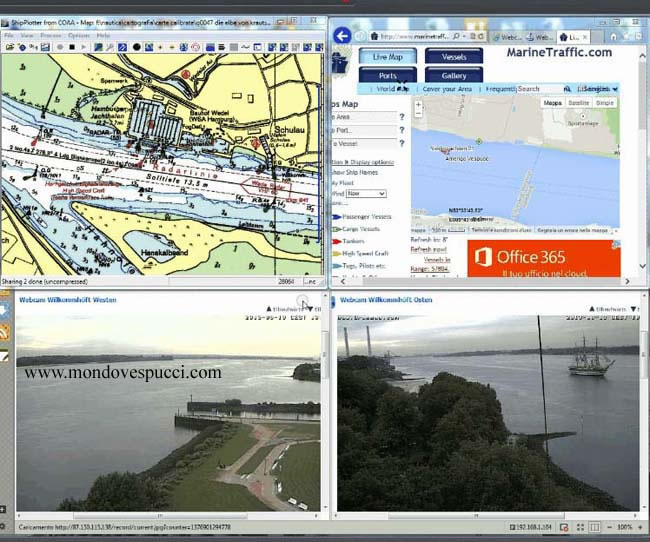Zoom out with the map minus button
Viewport: 650px width, 542px height.
[x=418, y=113]
